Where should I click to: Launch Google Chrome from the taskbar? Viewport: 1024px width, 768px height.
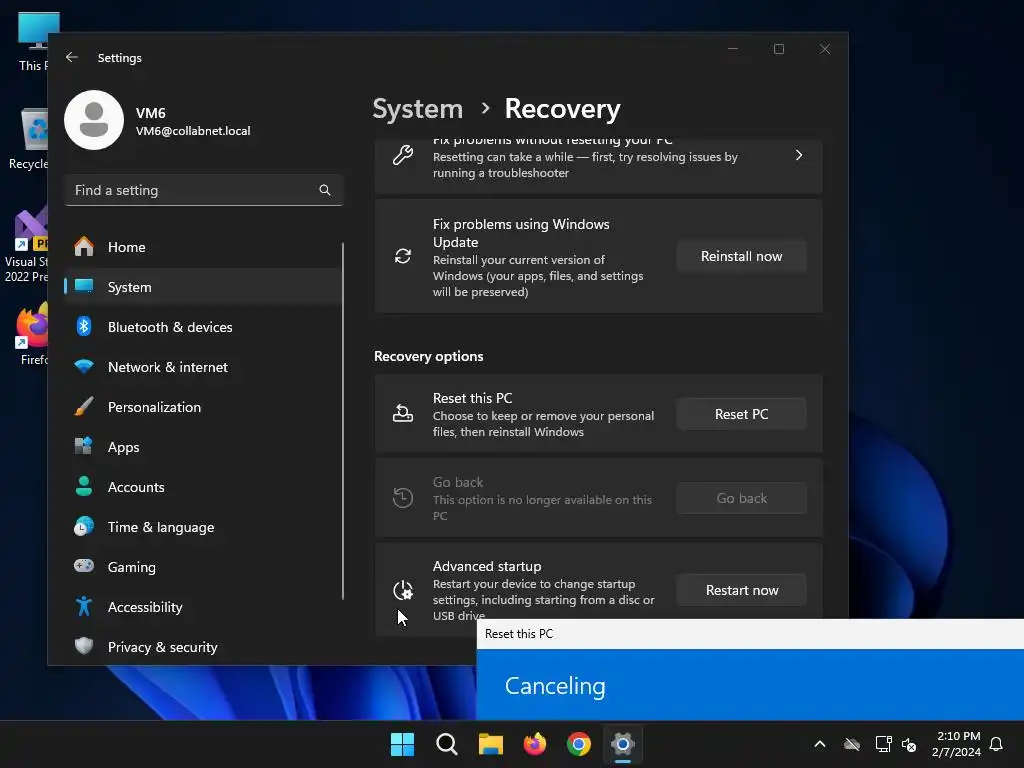click(x=579, y=744)
